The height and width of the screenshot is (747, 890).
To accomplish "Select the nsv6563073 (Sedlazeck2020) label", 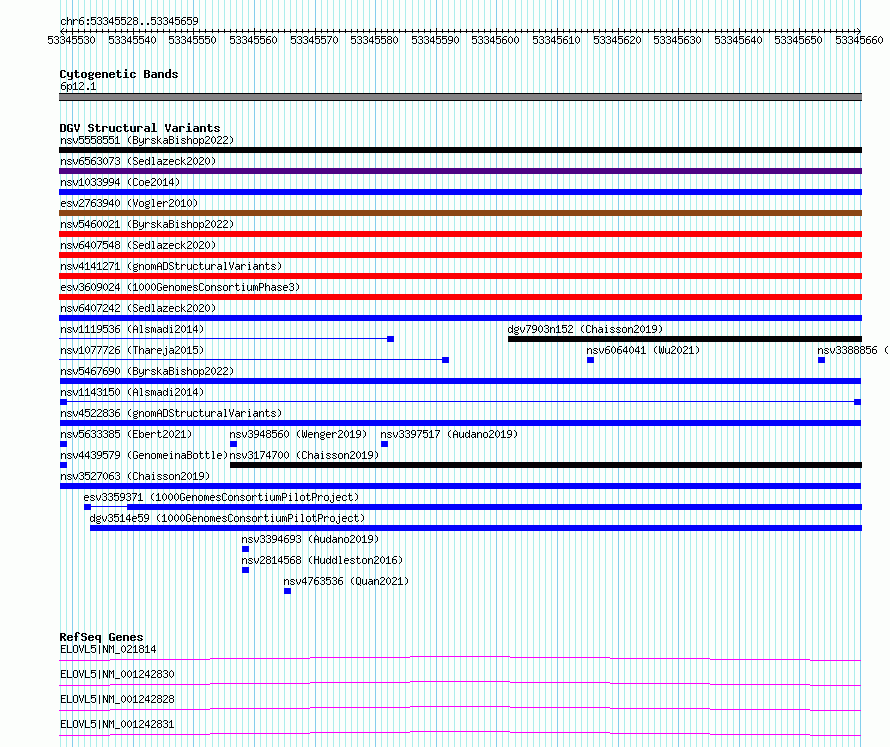I will pos(138,161).
